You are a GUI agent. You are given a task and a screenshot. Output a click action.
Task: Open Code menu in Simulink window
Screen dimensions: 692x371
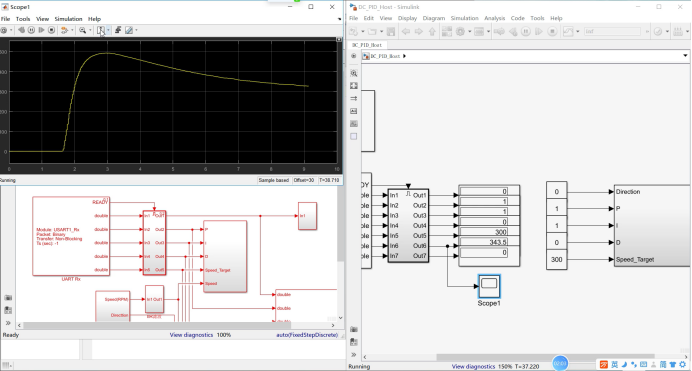[518, 18]
